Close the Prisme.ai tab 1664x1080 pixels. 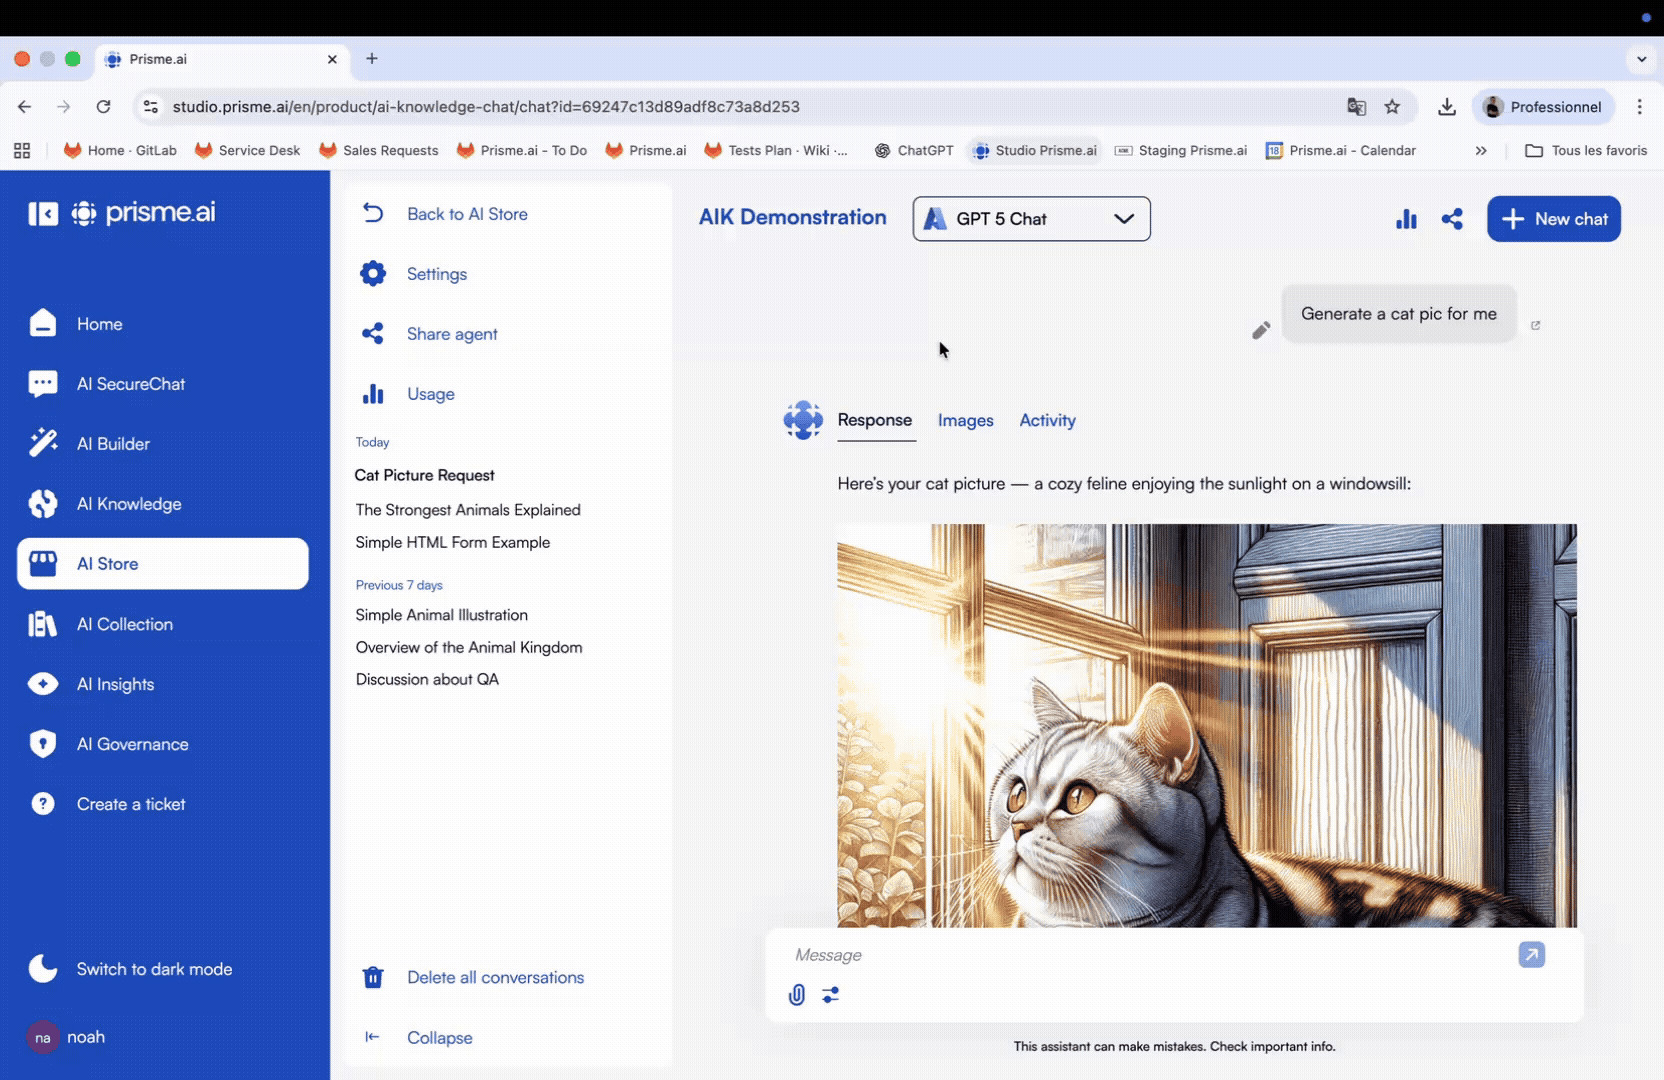pos(332,59)
